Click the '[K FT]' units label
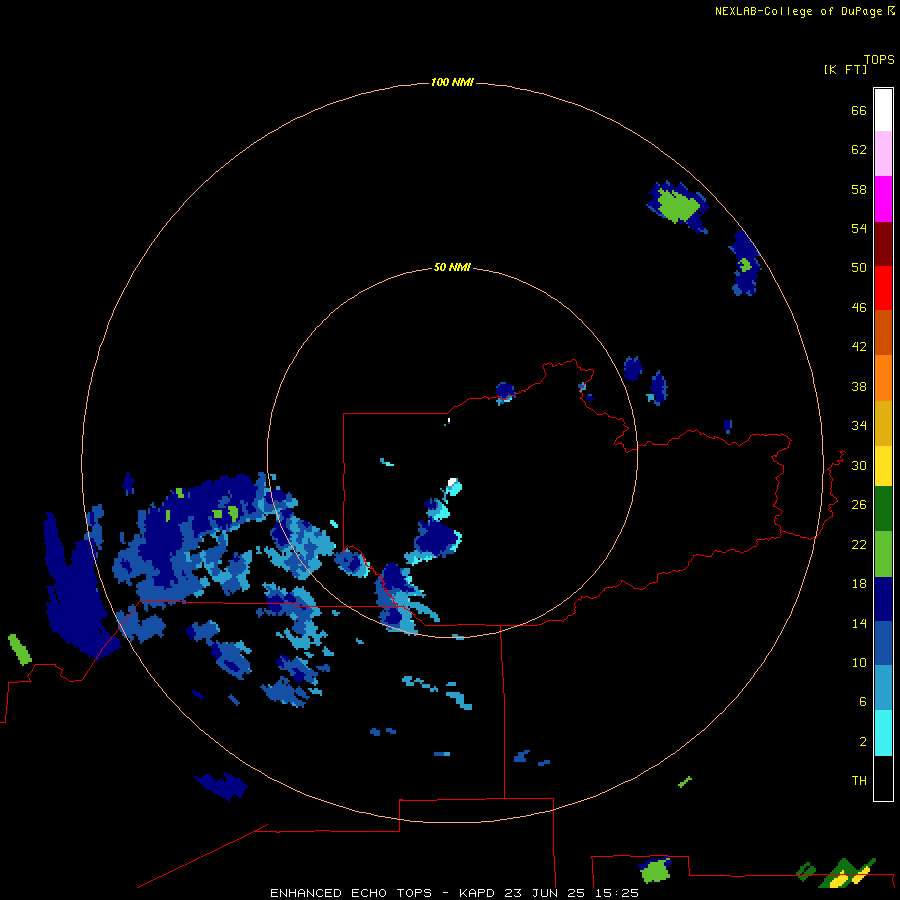900x900 pixels. pyautogui.click(x=845, y=70)
